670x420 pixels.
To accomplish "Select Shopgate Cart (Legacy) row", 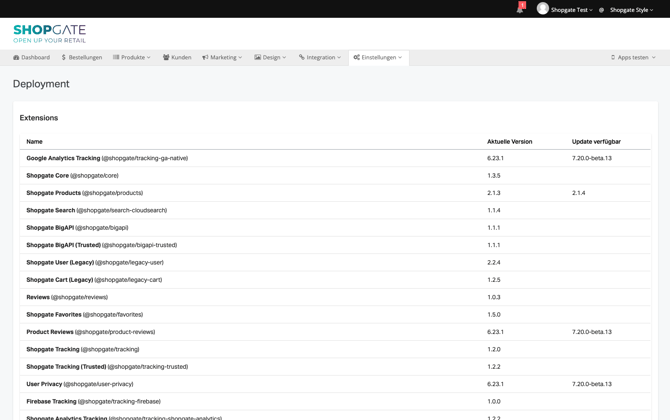I will [x=335, y=280].
